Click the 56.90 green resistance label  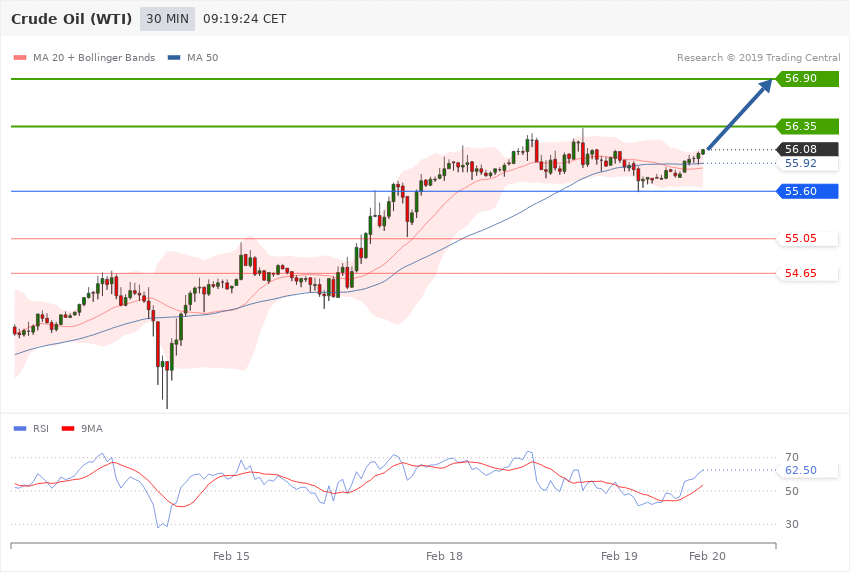(808, 79)
